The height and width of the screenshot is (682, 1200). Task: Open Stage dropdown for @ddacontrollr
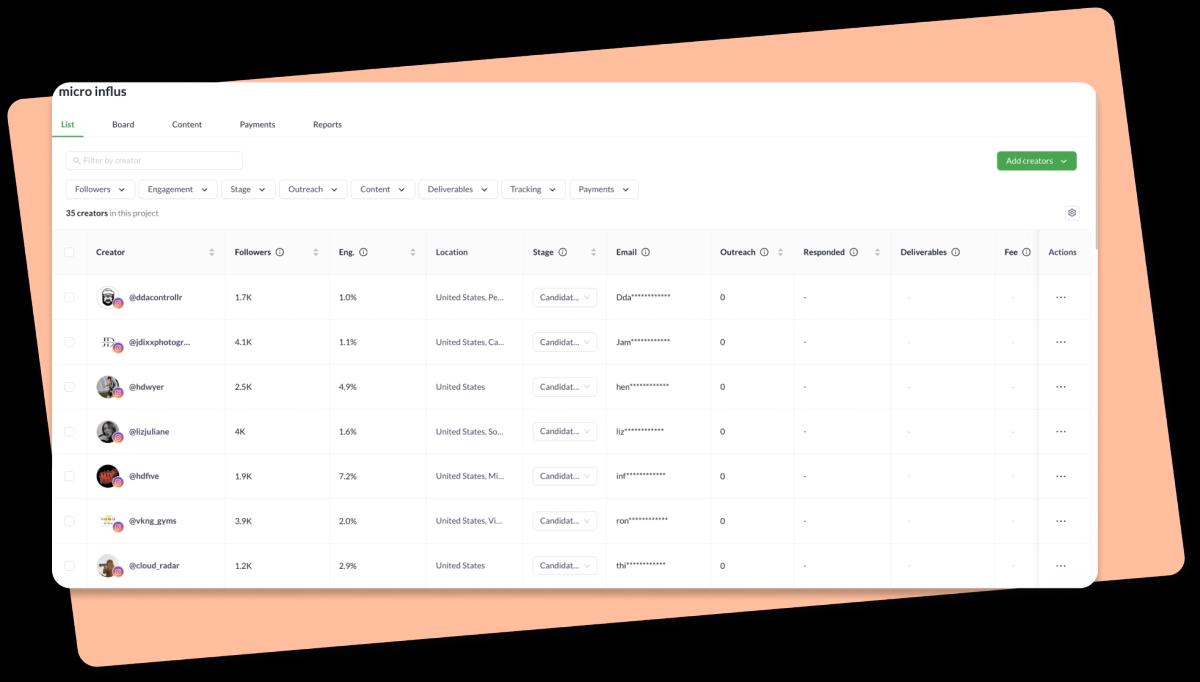(x=565, y=297)
